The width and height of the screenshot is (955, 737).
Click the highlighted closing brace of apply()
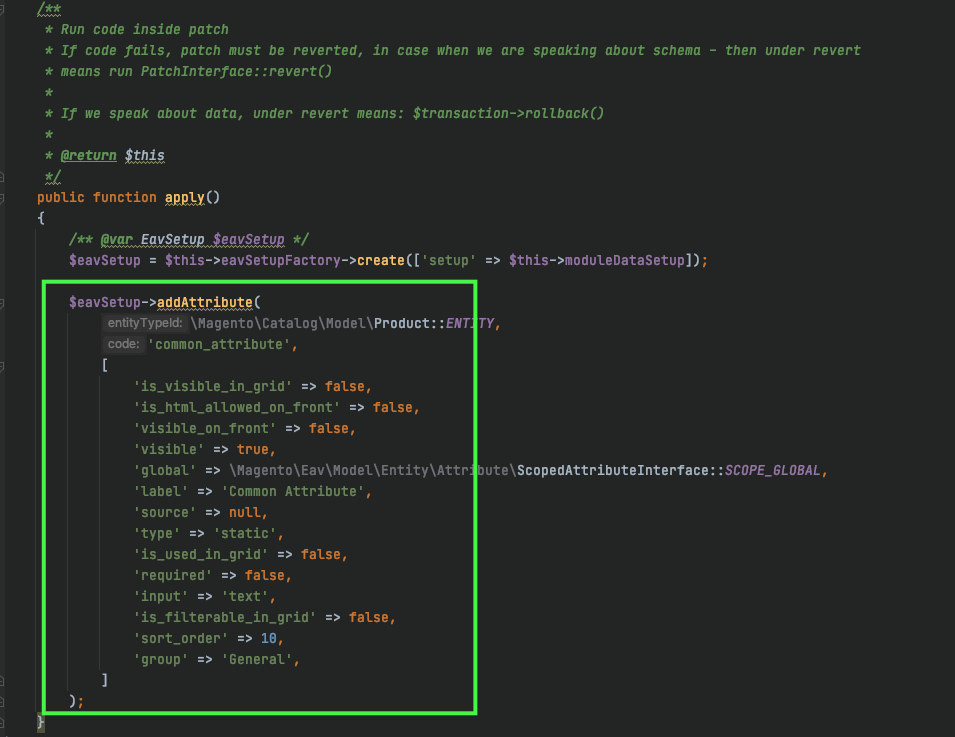click(x=41, y=723)
